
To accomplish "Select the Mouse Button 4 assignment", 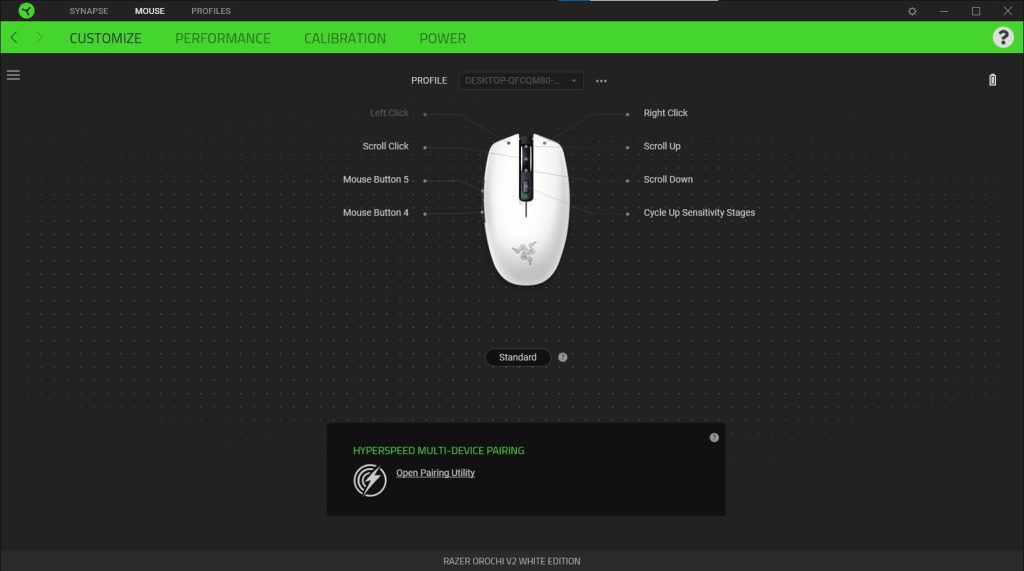I will [376, 213].
